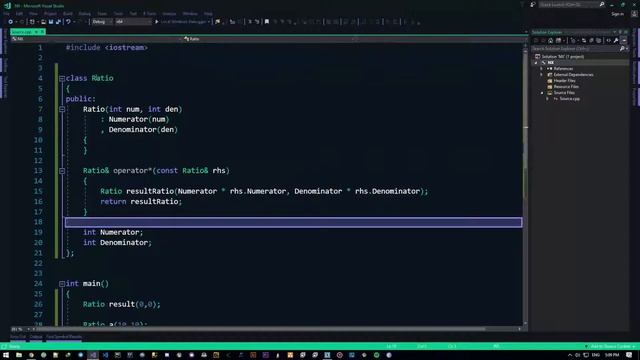Open the Edit menu
The image size is (640, 360).
19,13
